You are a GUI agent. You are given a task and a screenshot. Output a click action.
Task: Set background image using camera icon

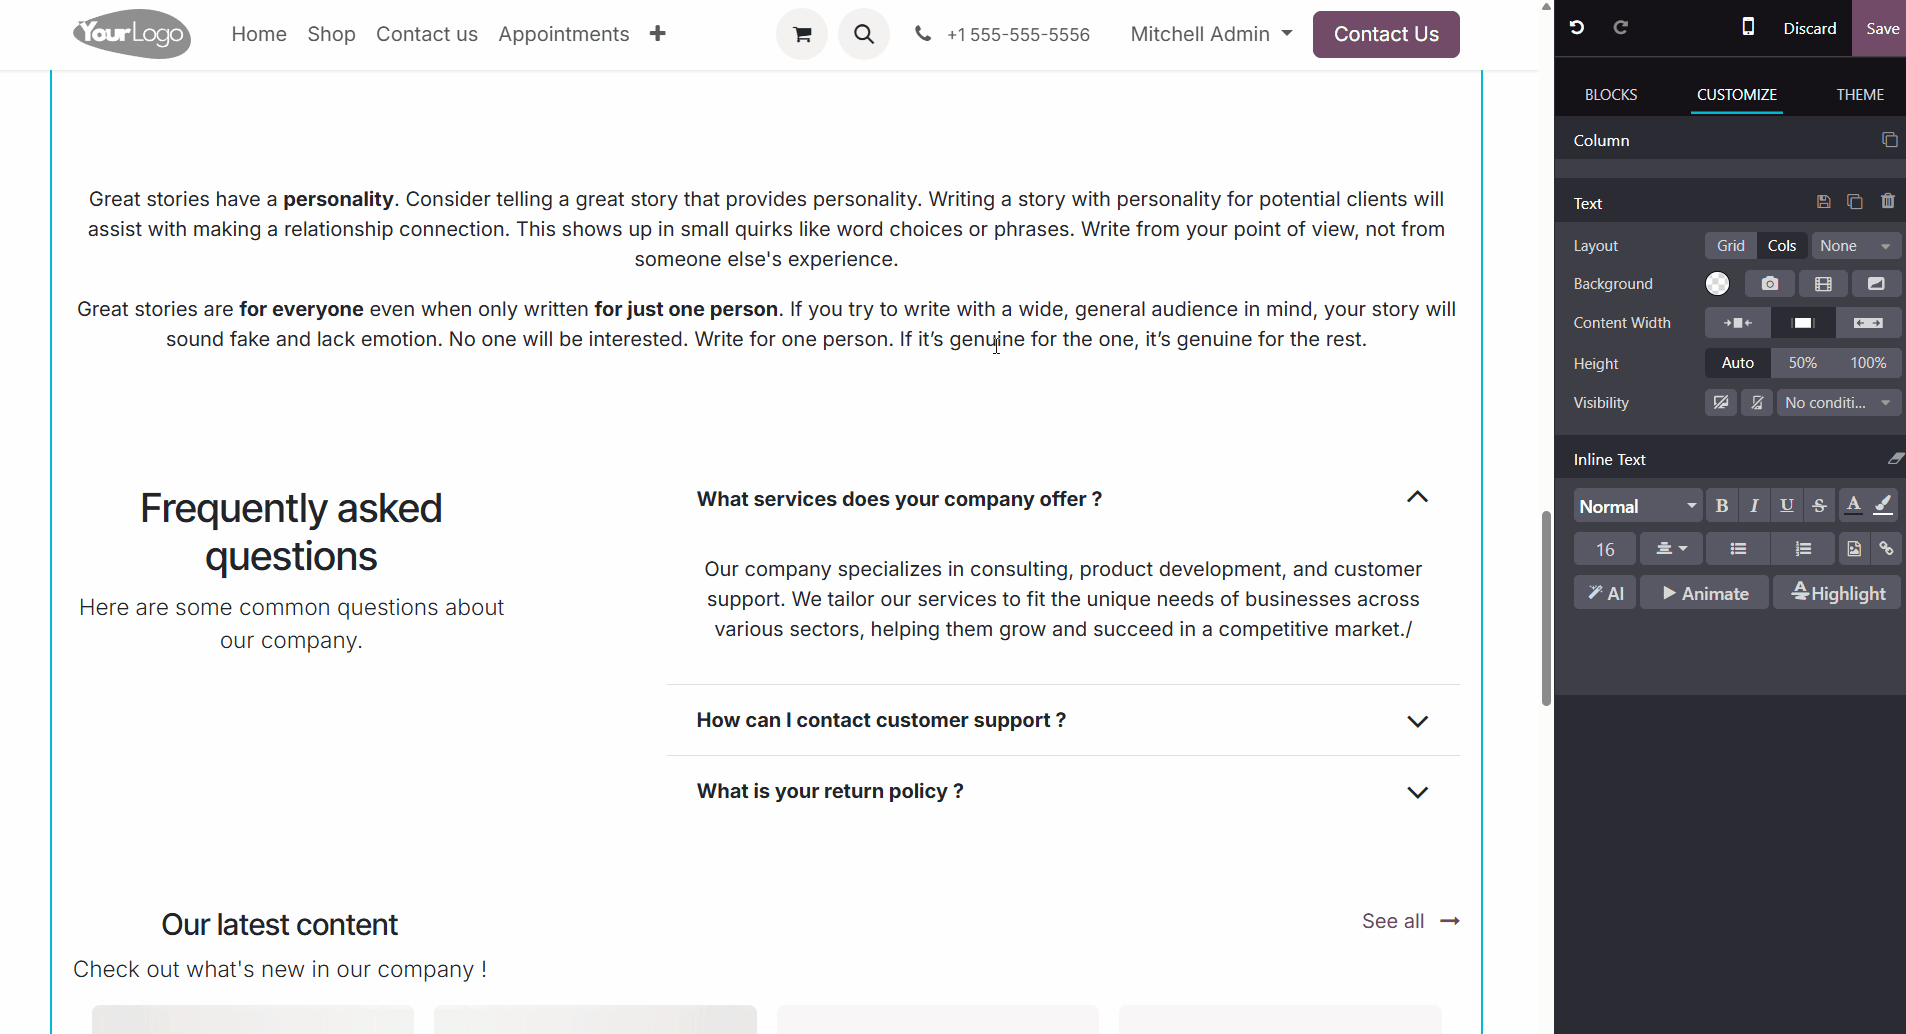(x=1769, y=284)
